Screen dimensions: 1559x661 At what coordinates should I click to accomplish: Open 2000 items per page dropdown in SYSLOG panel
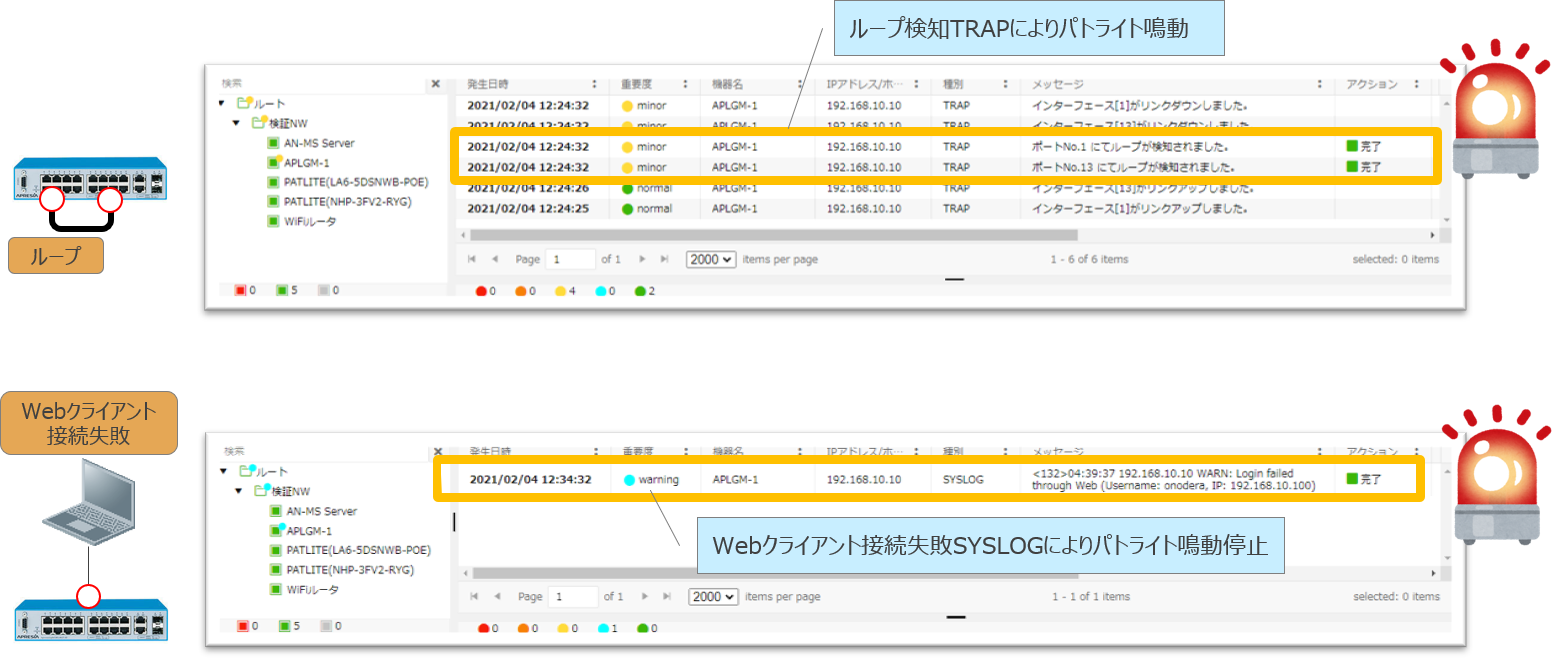coord(713,596)
